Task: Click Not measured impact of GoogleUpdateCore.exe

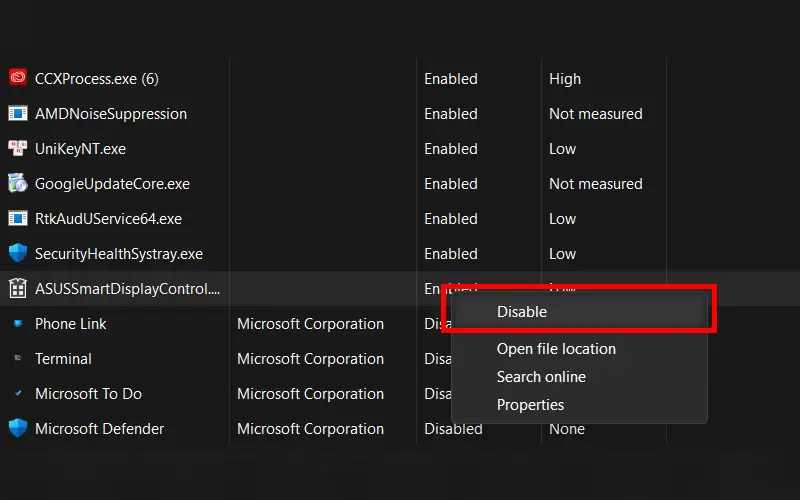Action: [596, 184]
